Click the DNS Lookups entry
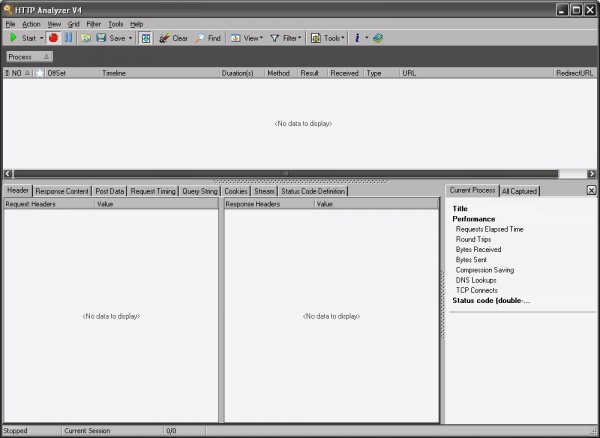This screenshot has height=438, width=600. point(476,280)
